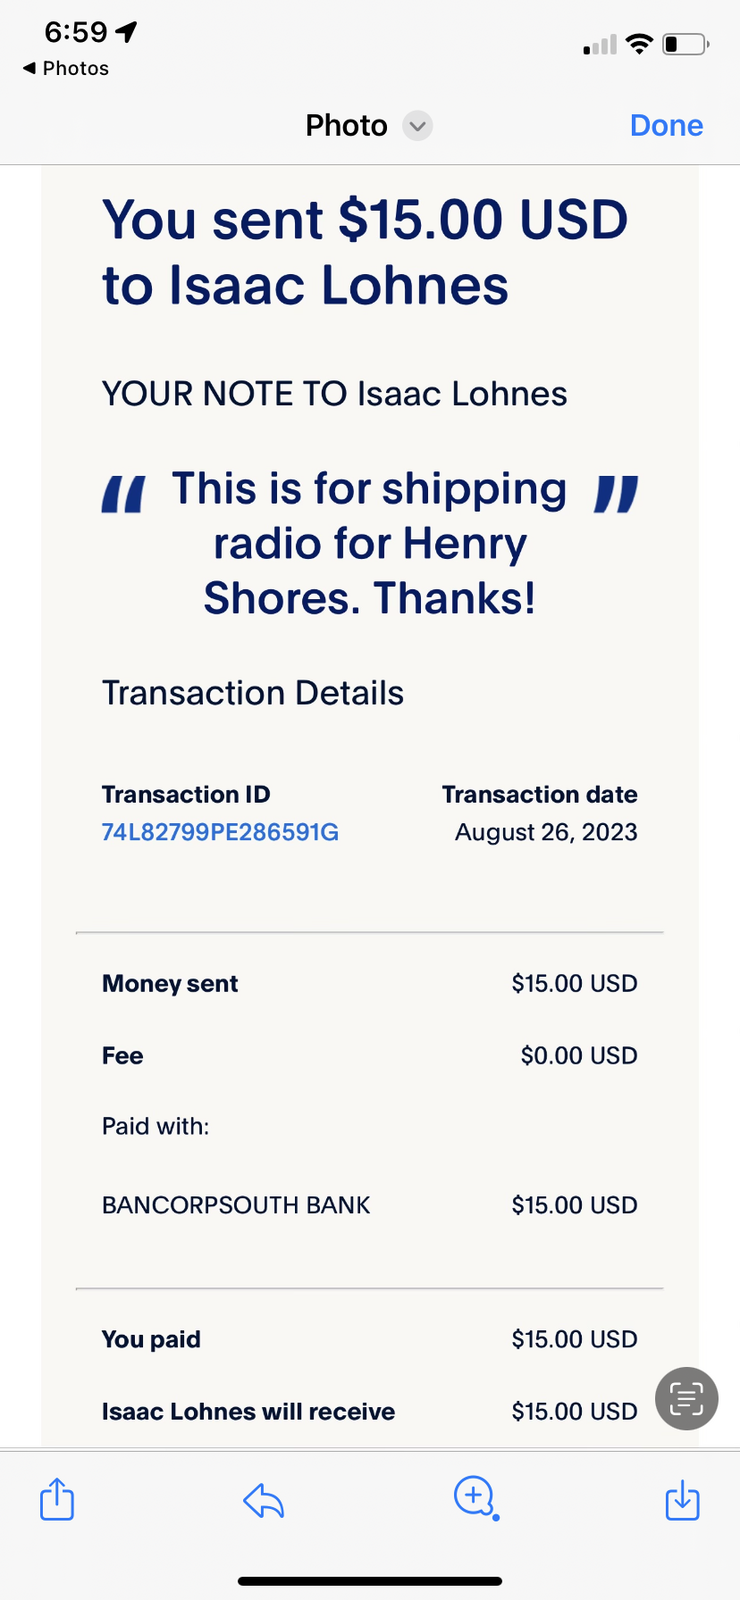Tap the note text about shipping radio
The height and width of the screenshot is (1600, 740).
point(369,543)
